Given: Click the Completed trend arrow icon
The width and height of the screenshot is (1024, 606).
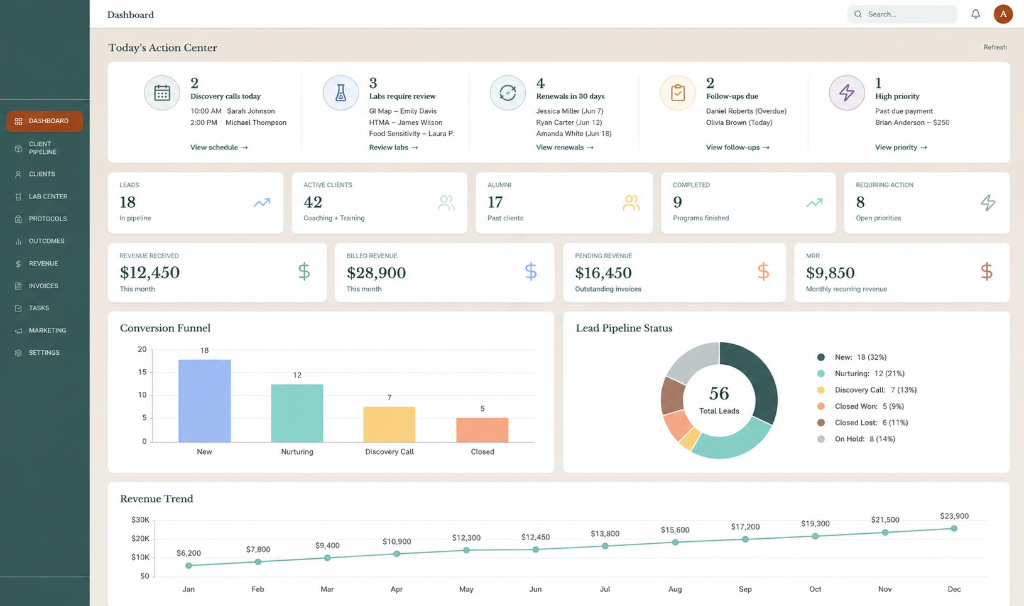Looking at the screenshot, I should tap(814, 202).
